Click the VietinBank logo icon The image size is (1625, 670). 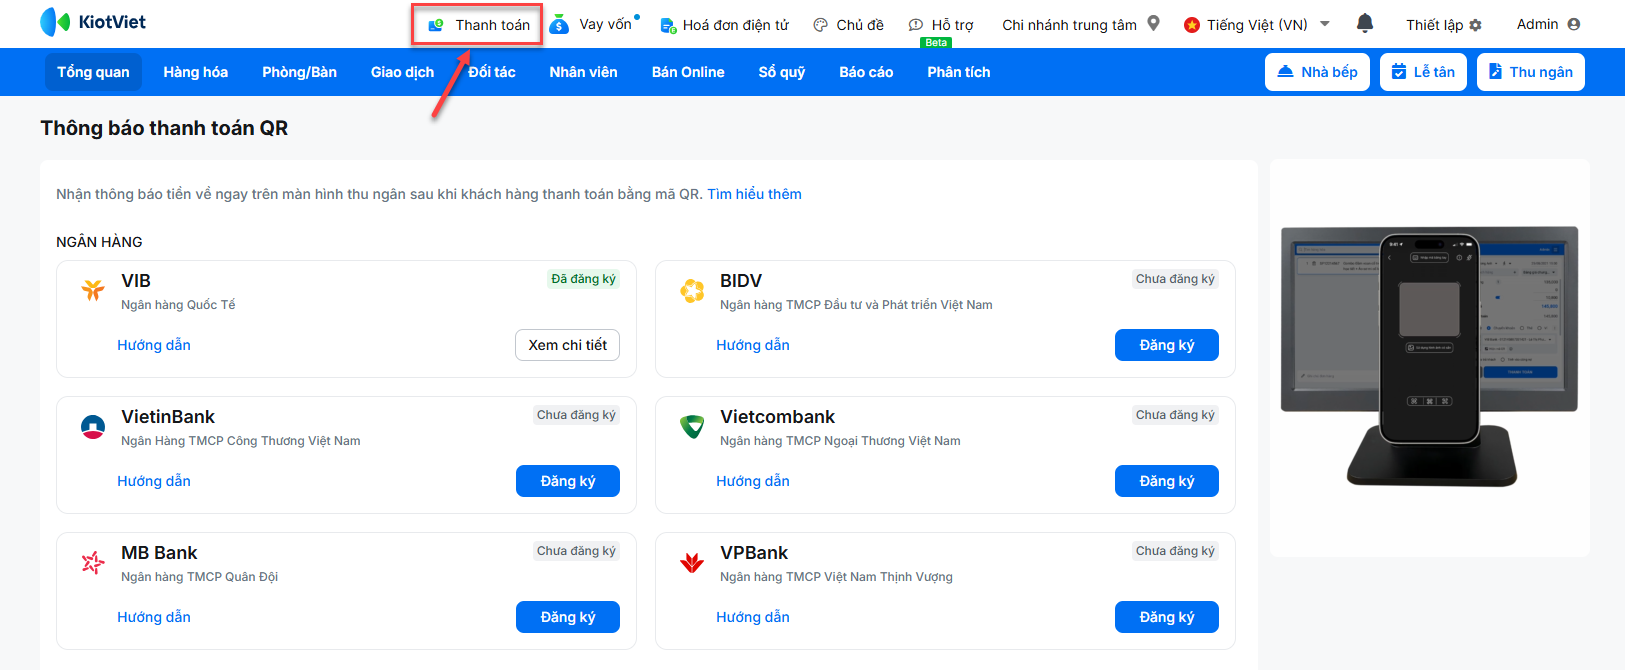pos(93,427)
